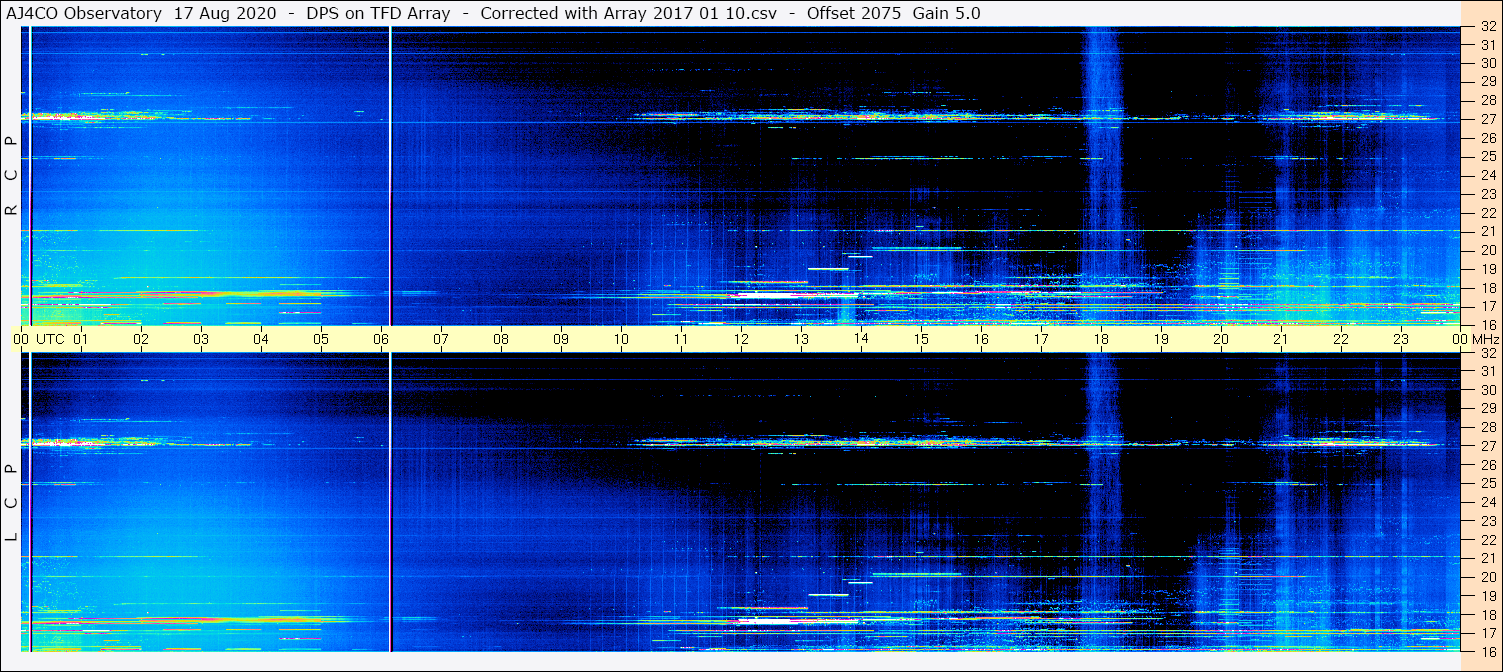Click hour 16 tick on the time axis
The image size is (1503, 672).
click(981, 339)
